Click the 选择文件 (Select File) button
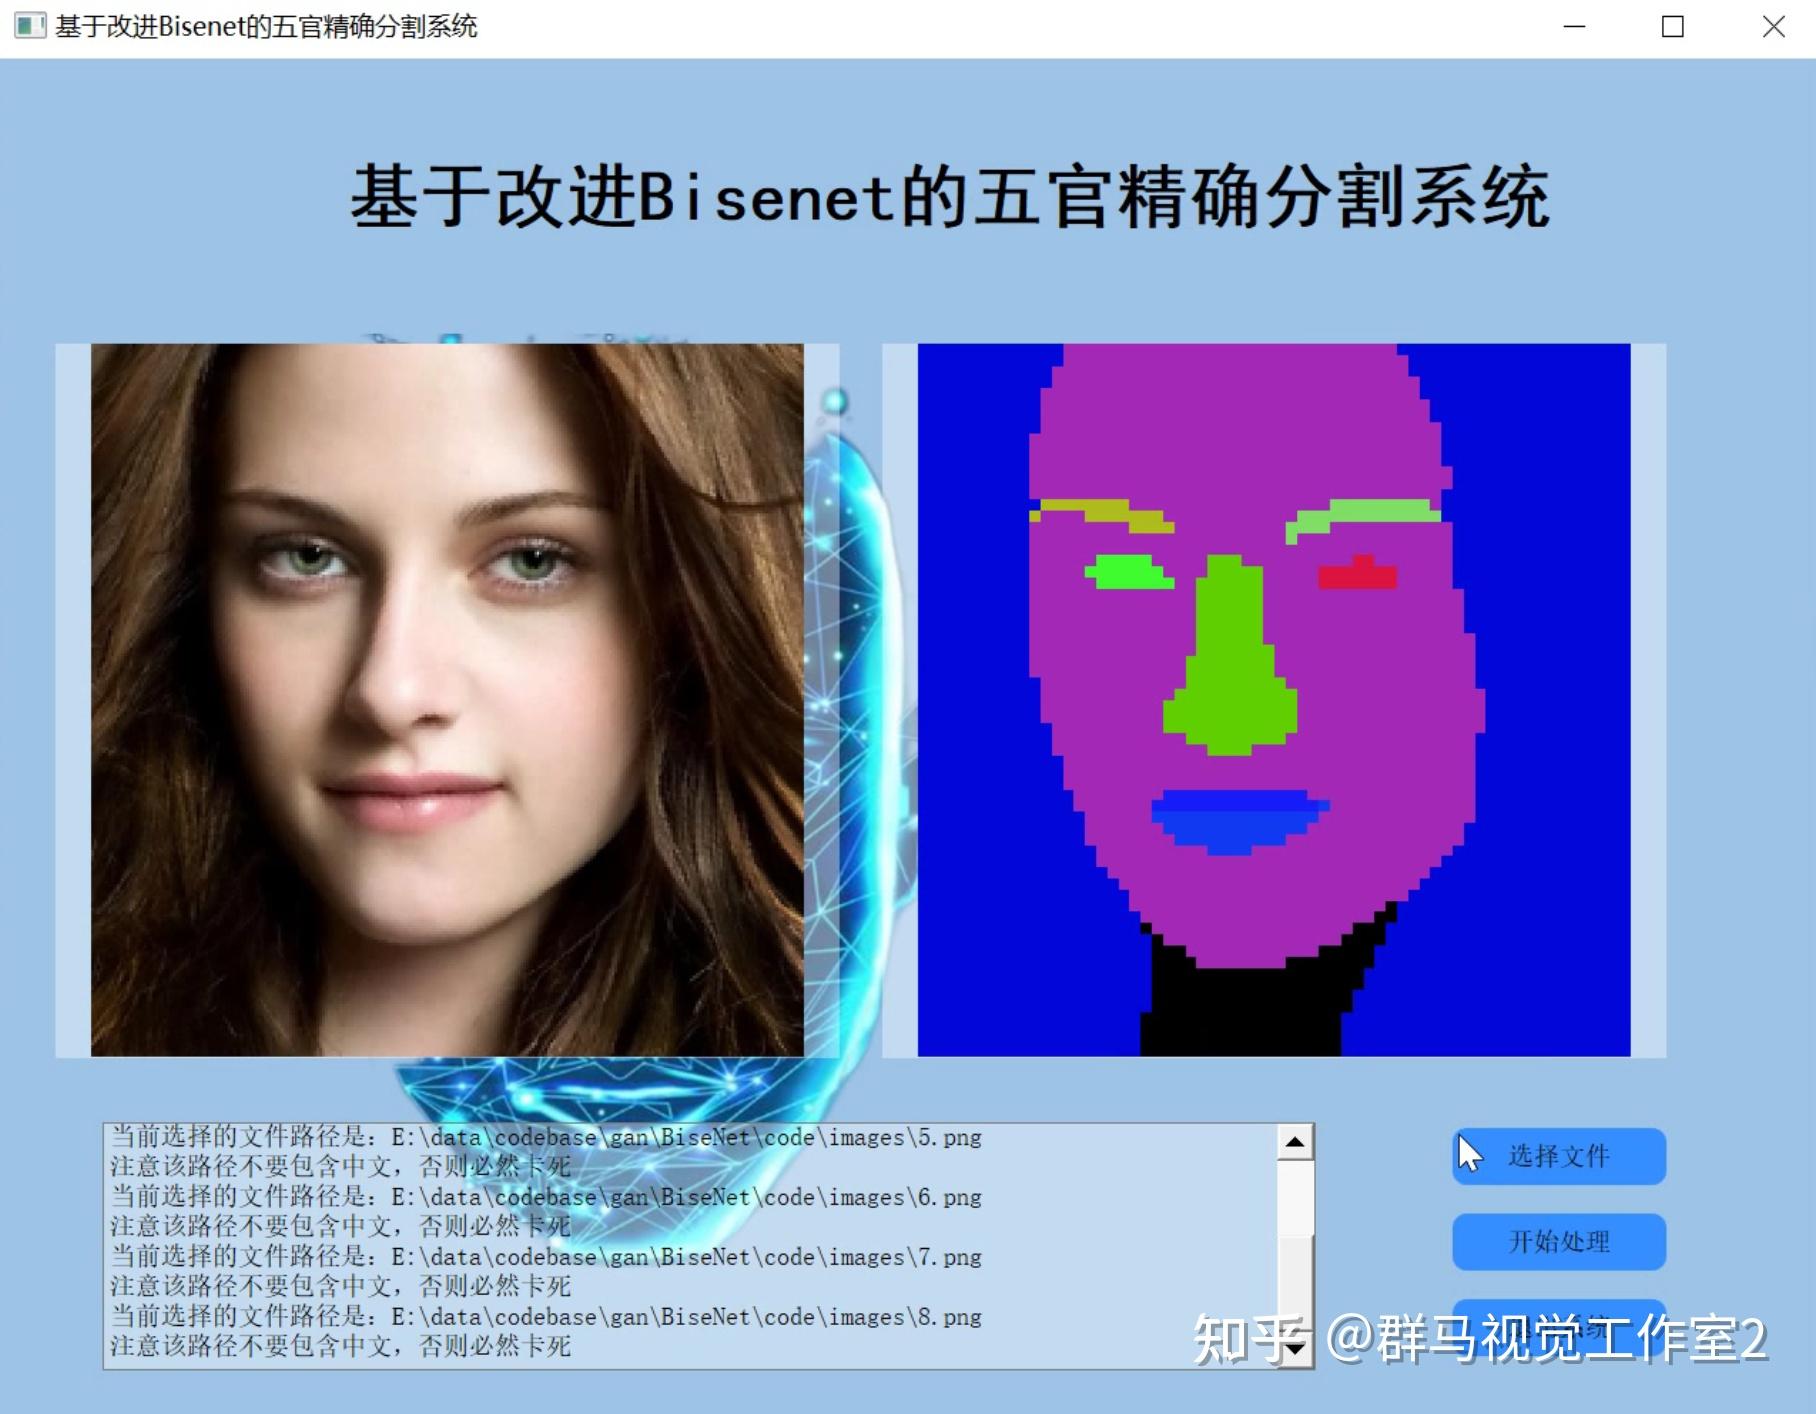The image size is (1816, 1414). [1558, 1157]
